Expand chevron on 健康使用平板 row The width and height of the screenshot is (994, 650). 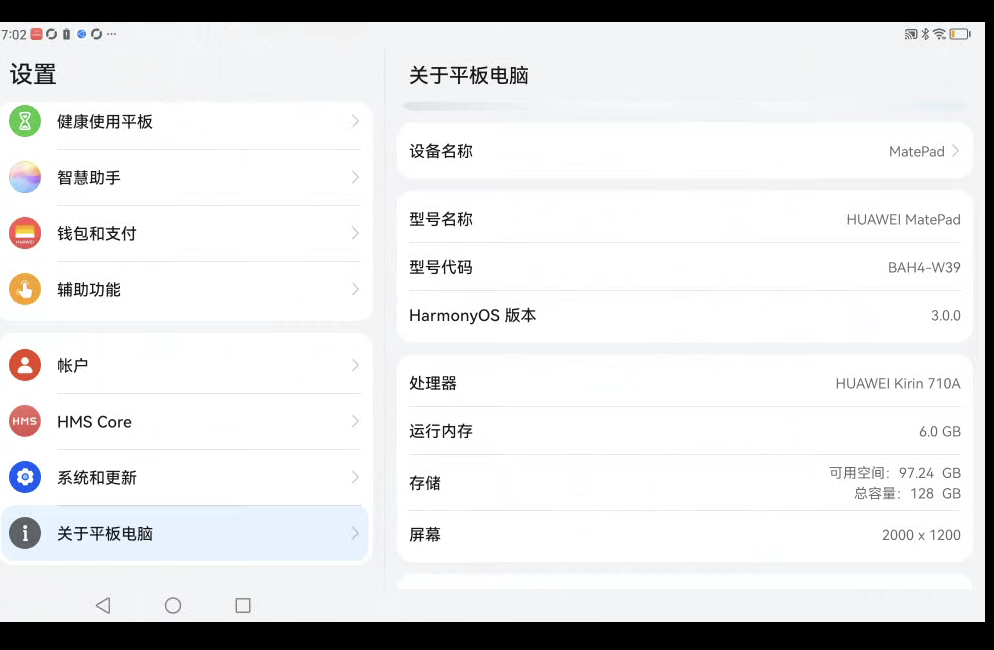coord(355,121)
